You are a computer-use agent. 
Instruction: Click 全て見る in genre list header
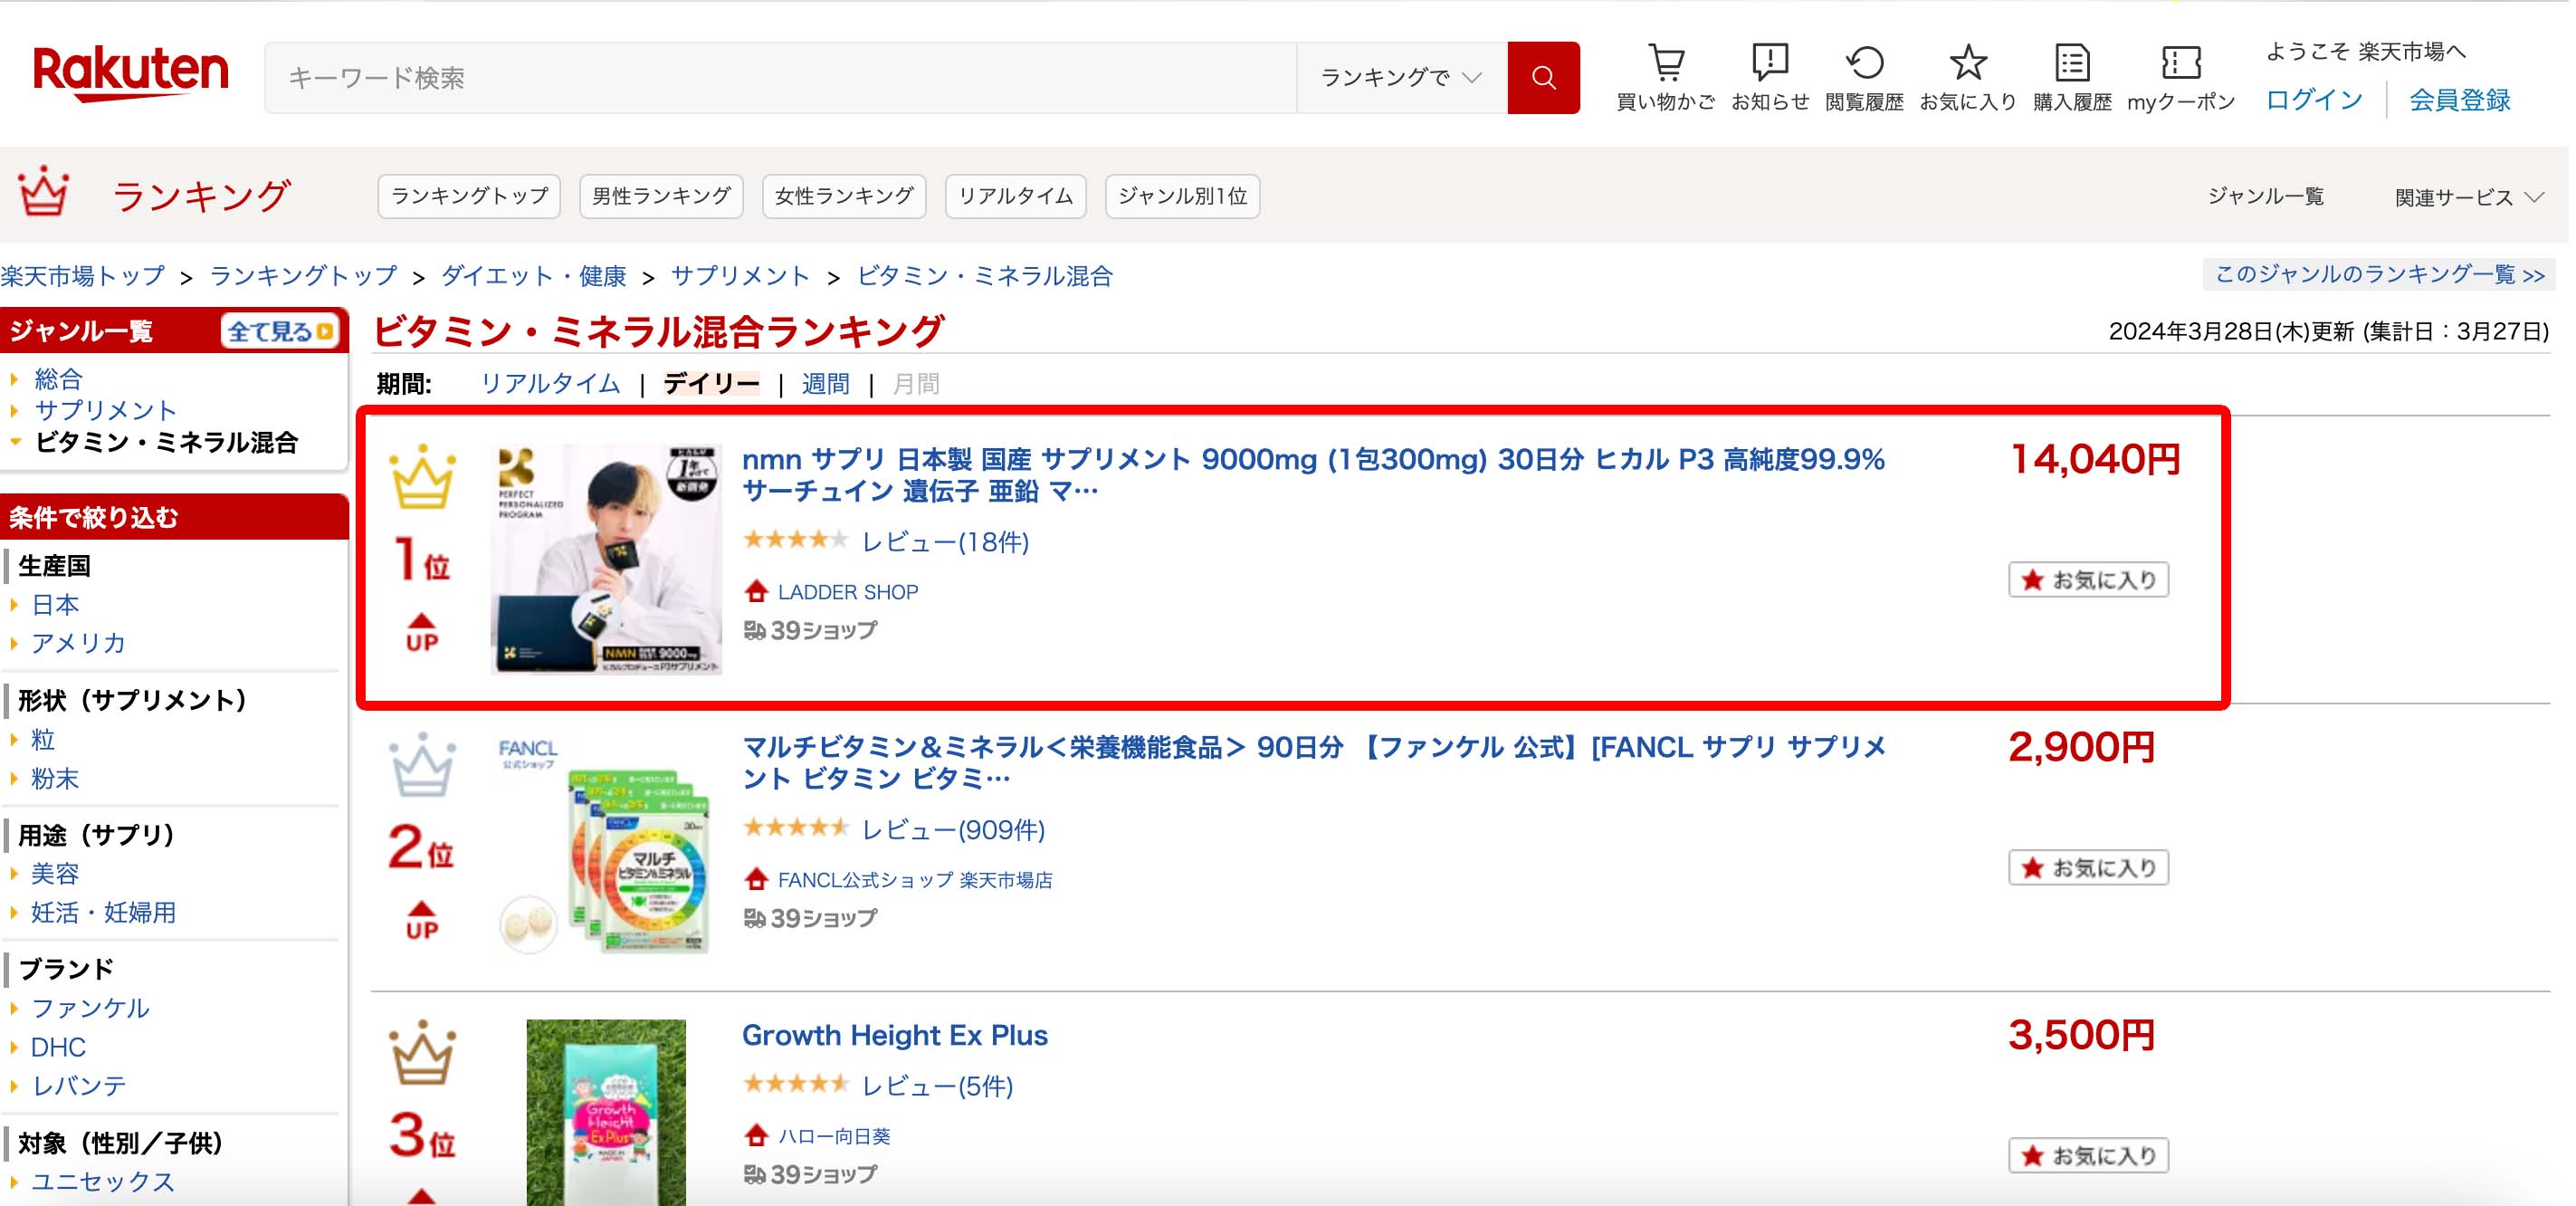(x=279, y=332)
